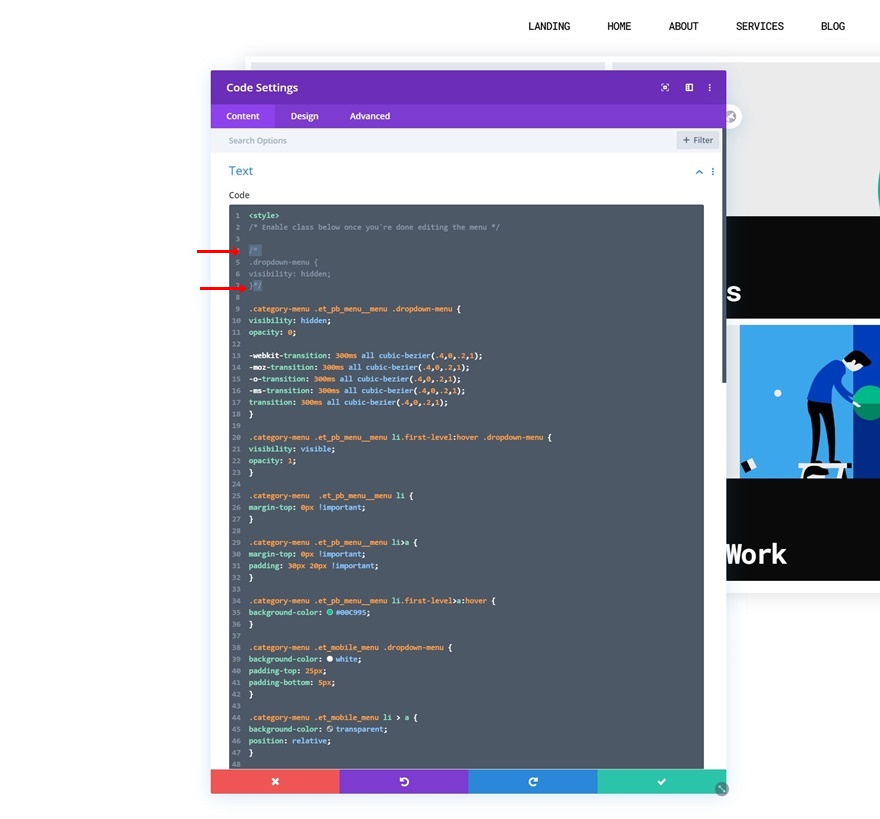Click the snap modal to sidebar icon

[x=689, y=88]
